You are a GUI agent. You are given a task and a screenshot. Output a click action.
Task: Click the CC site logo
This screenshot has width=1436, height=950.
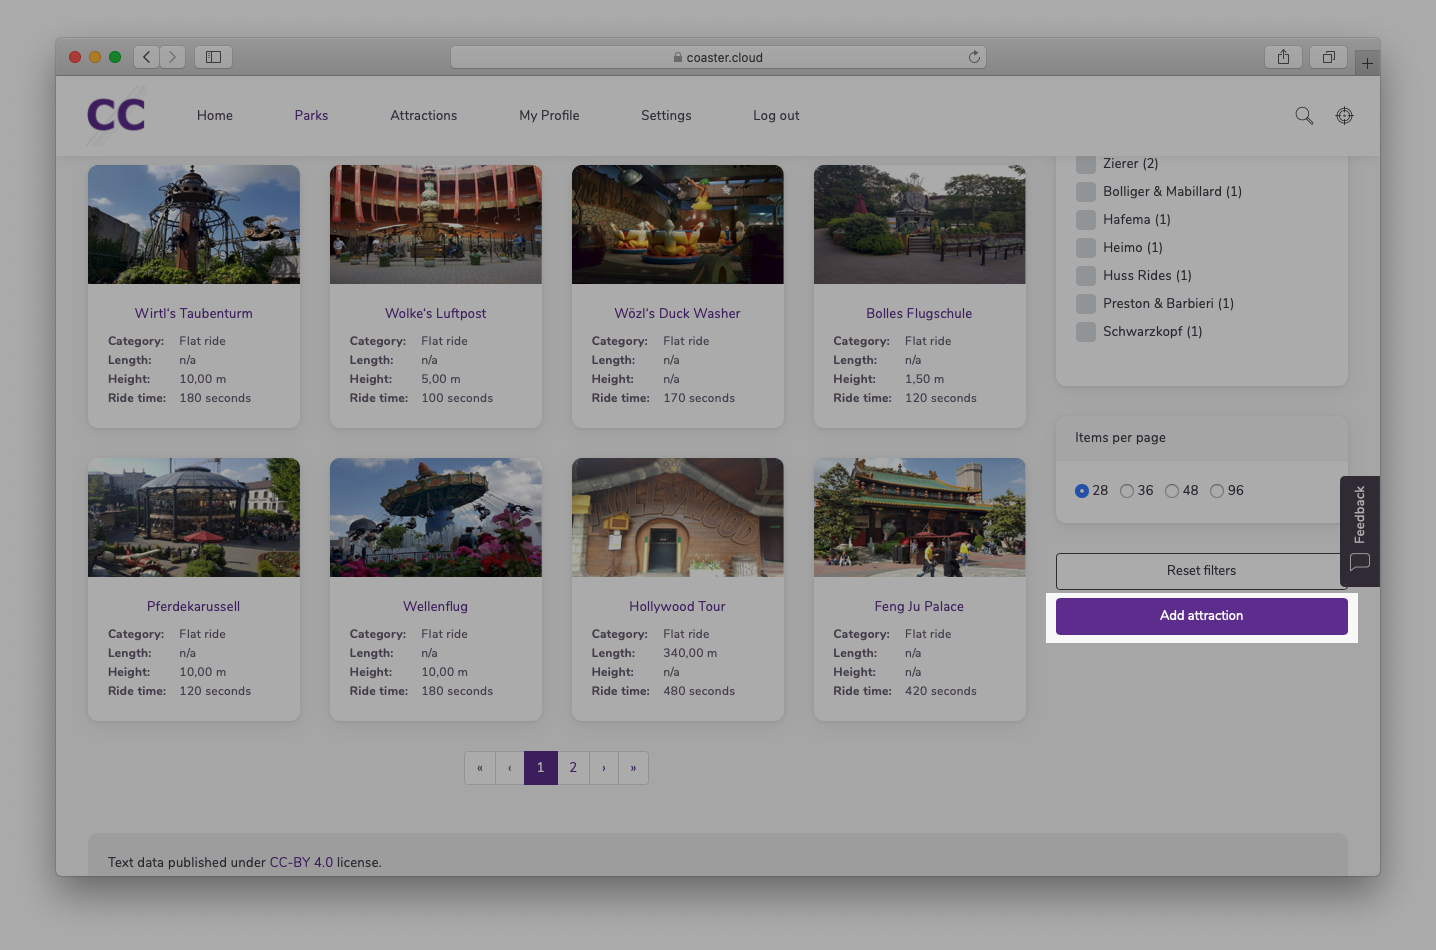[x=116, y=115]
